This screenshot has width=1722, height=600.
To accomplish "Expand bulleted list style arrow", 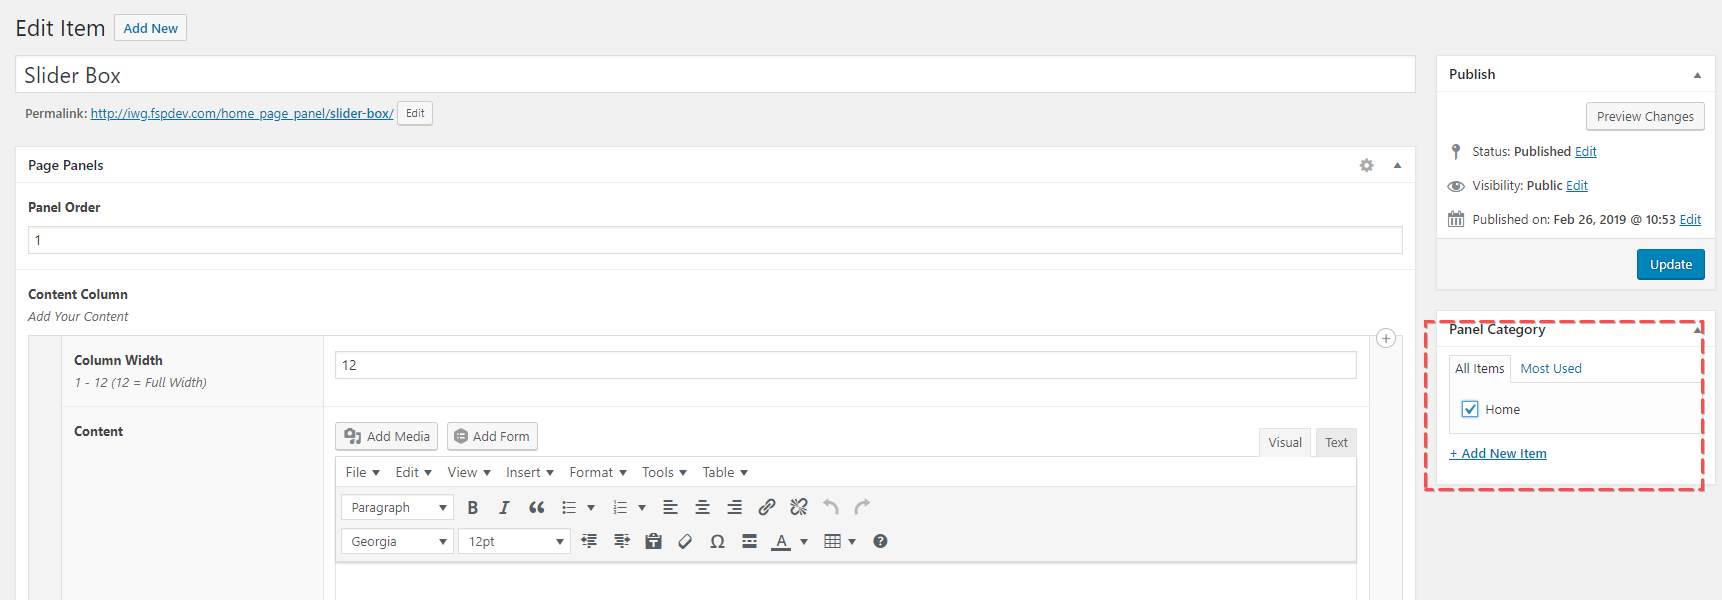I will pos(591,507).
